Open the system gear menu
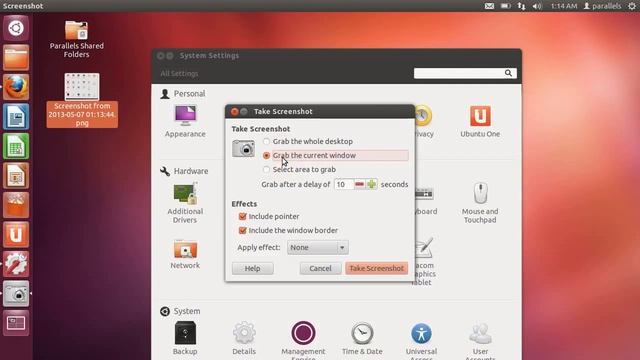Screen dimensions: 640x360 pos(631,6)
